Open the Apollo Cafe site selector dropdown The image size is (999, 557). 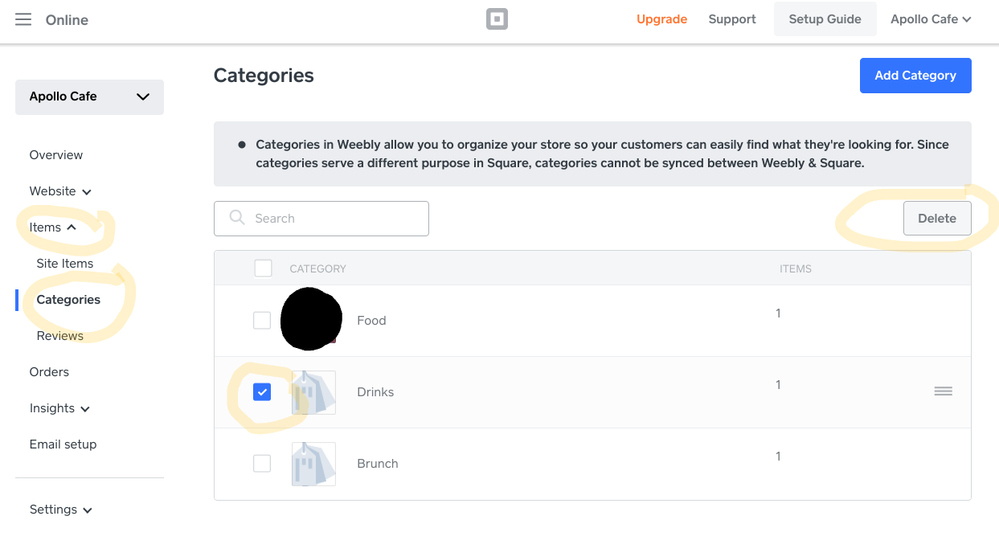click(x=89, y=97)
